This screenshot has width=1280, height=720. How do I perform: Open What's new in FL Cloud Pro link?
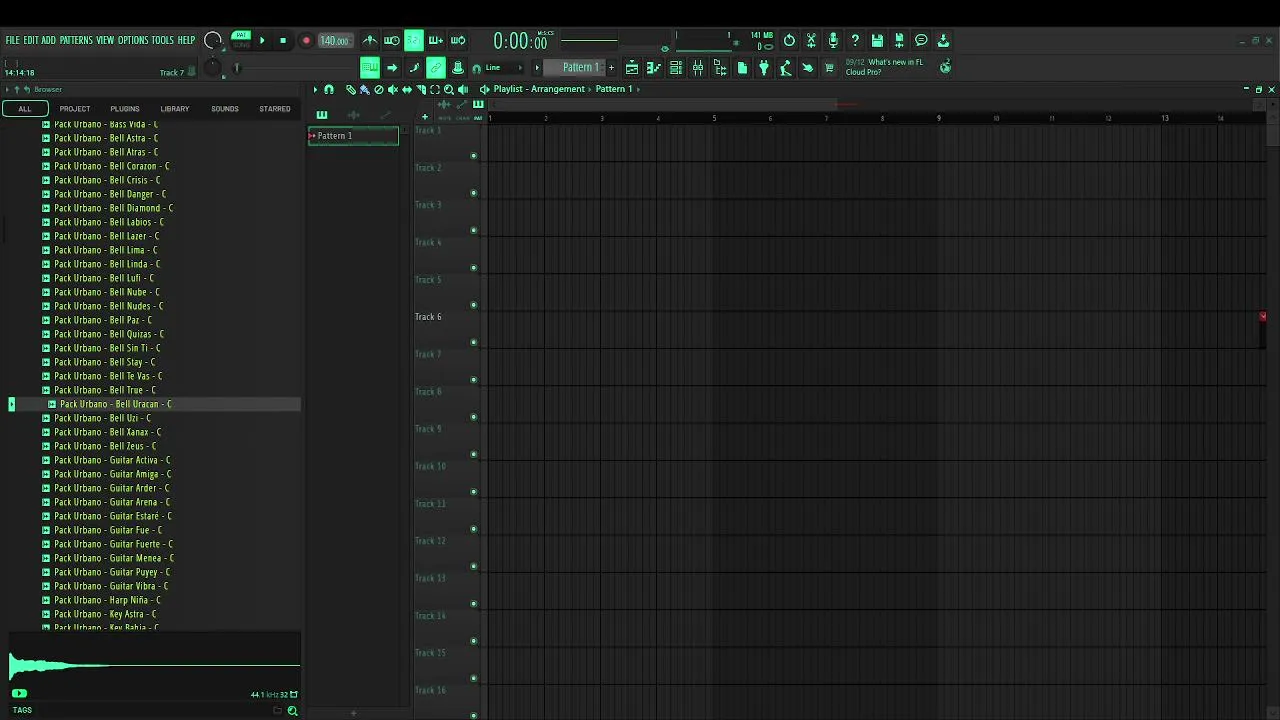point(885,67)
